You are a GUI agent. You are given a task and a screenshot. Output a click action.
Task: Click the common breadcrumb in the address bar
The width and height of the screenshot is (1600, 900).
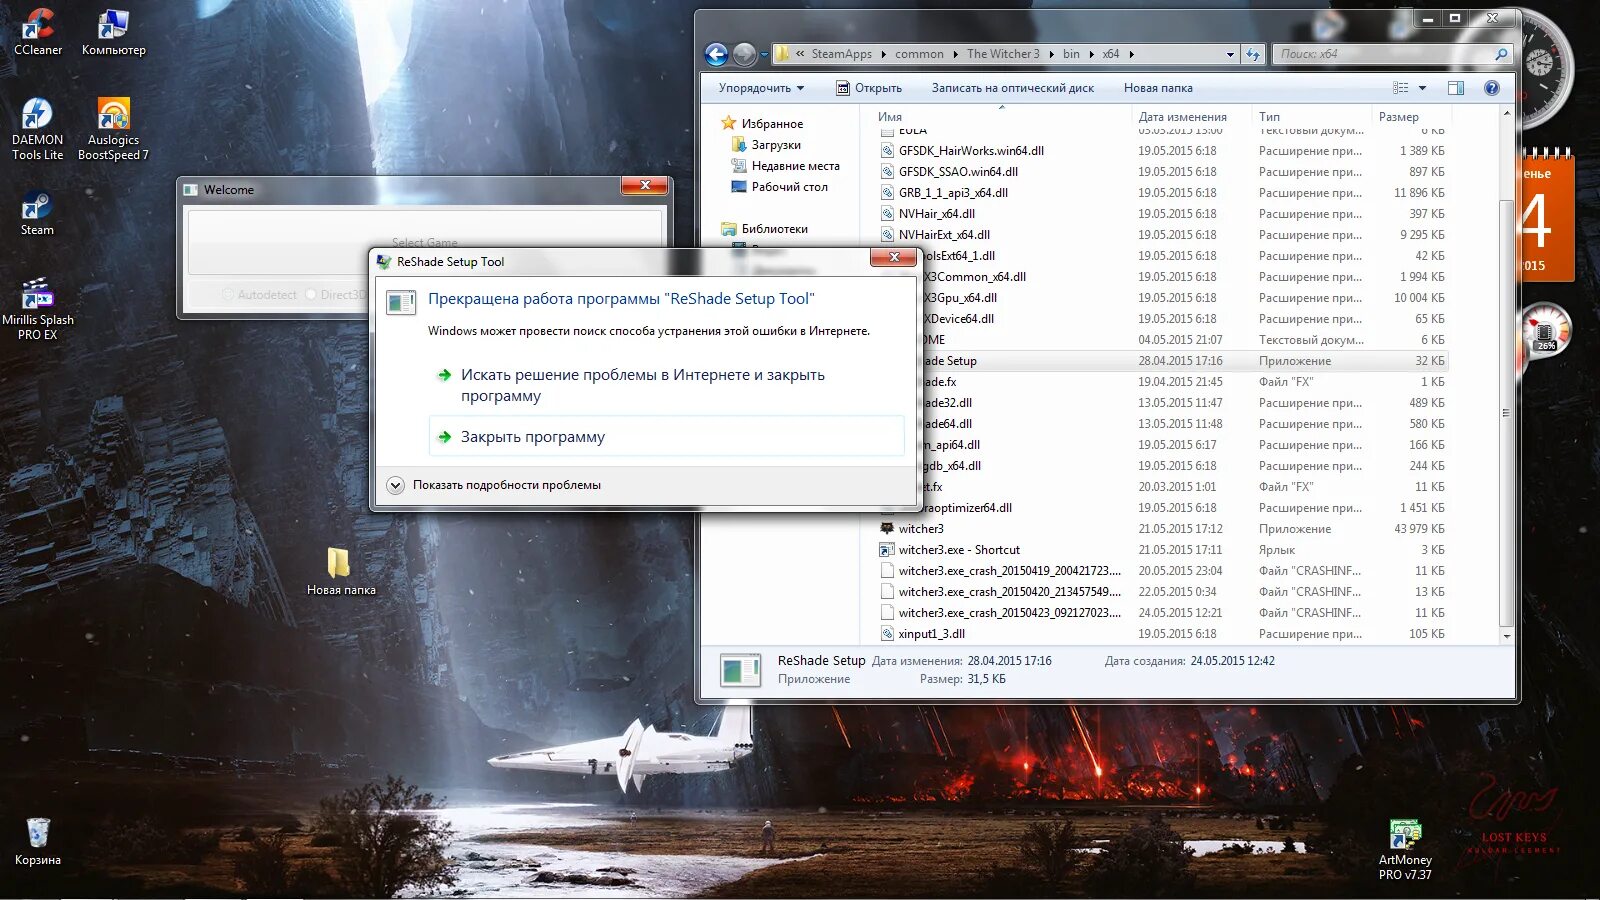coord(919,54)
